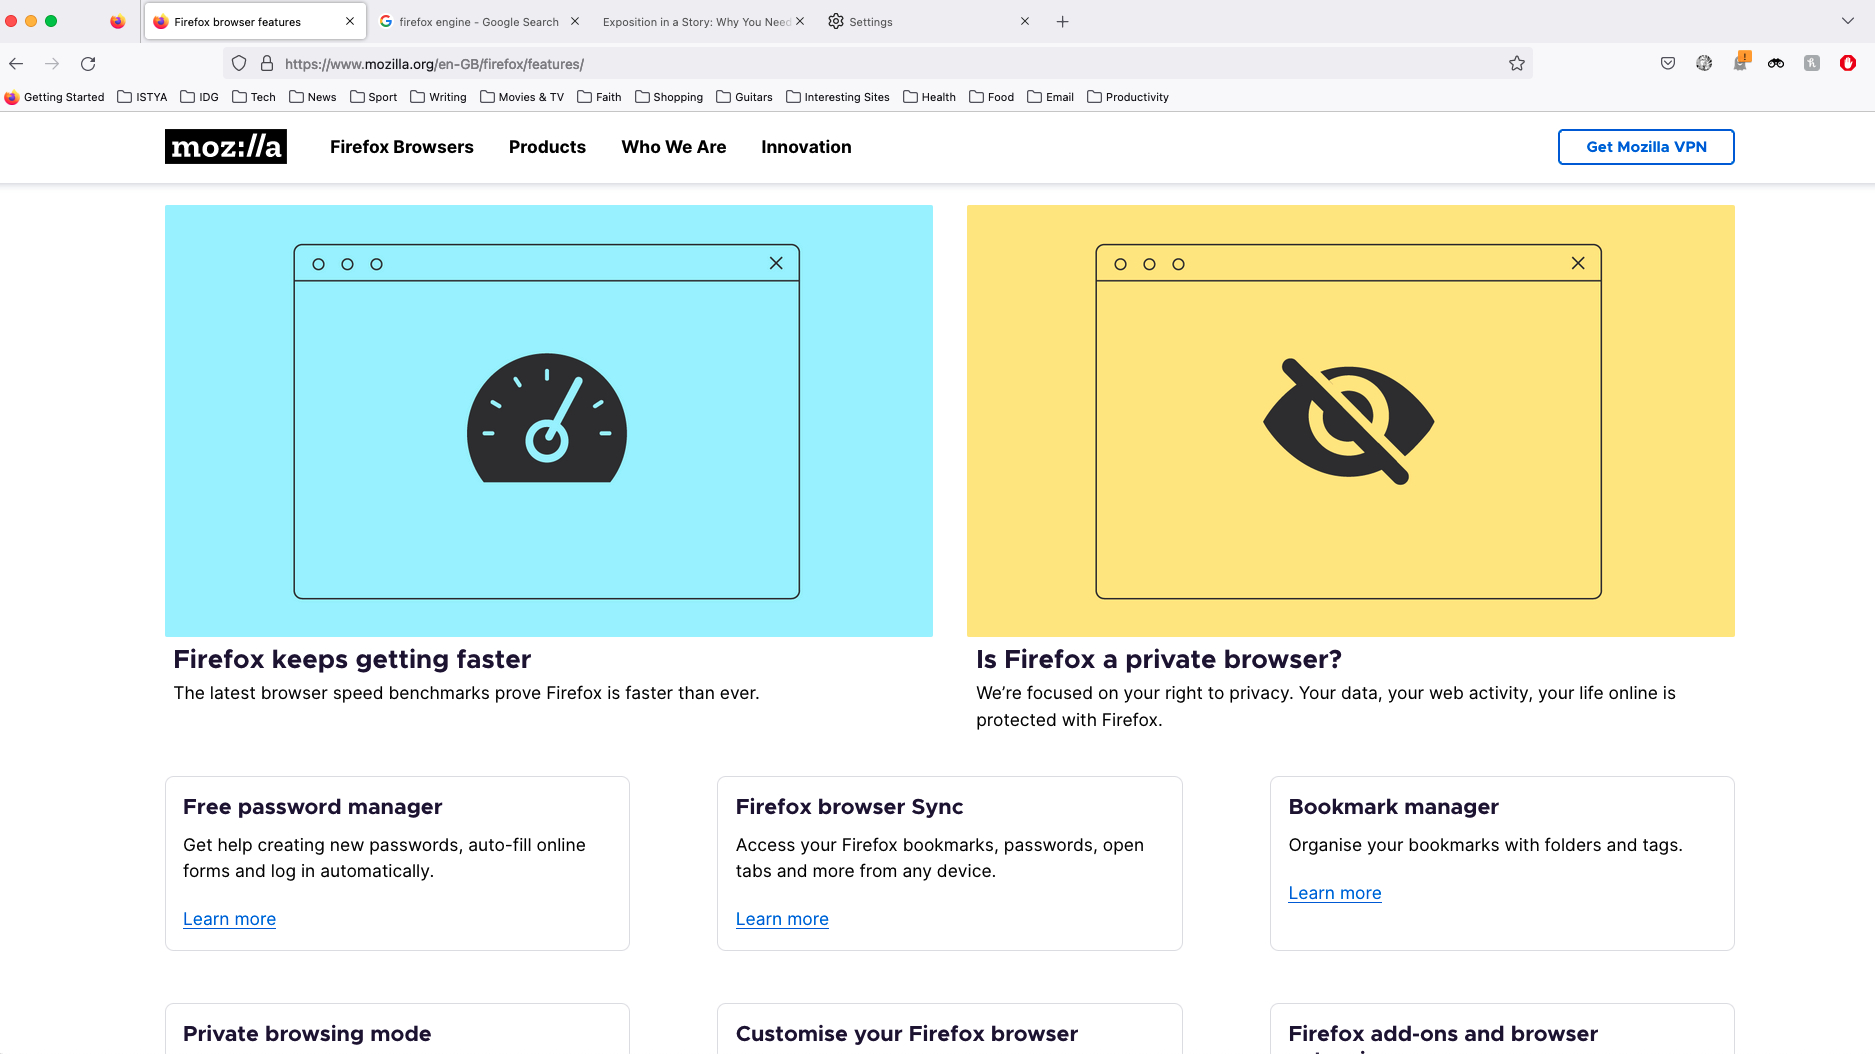Screen dimensions: 1875x1054
Task: Click the Mozilla logo
Action: (226, 147)
